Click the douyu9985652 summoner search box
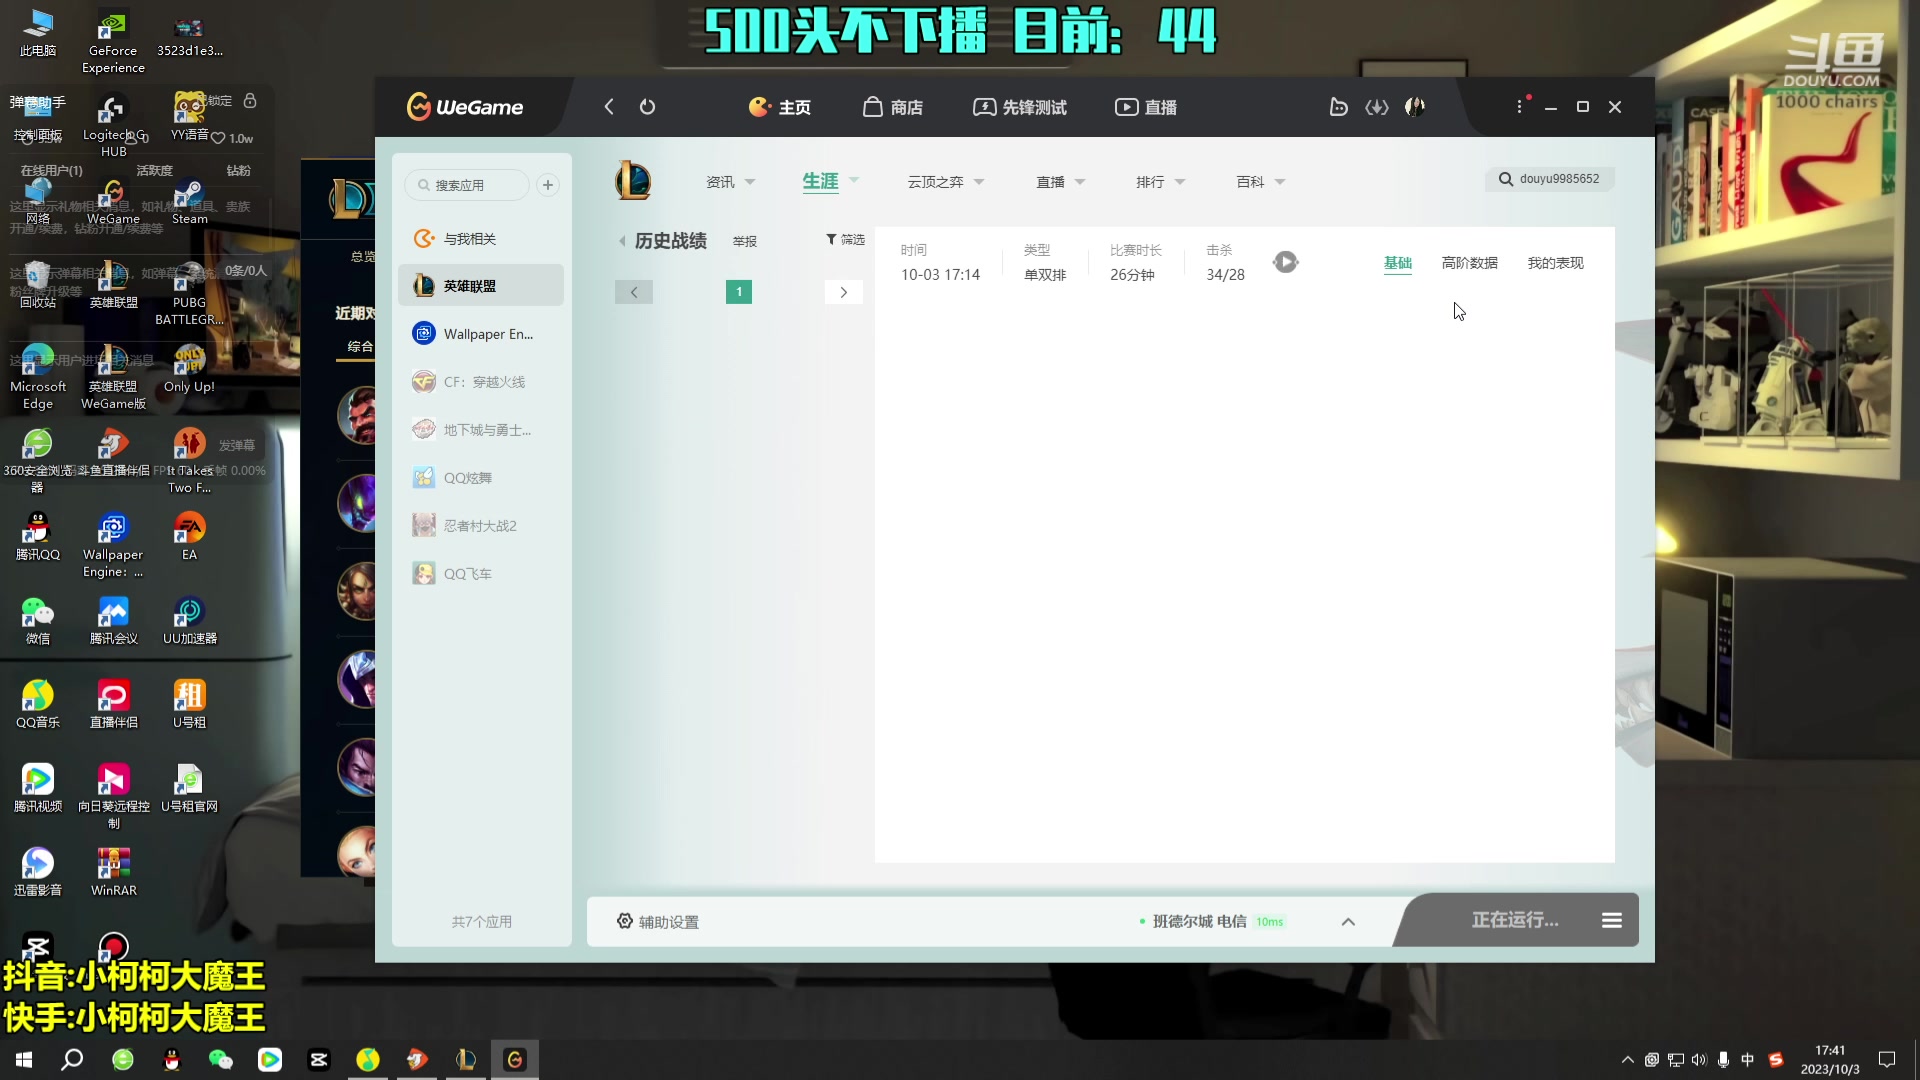The image size is (1920, 1080). [x=1549, y=179]
